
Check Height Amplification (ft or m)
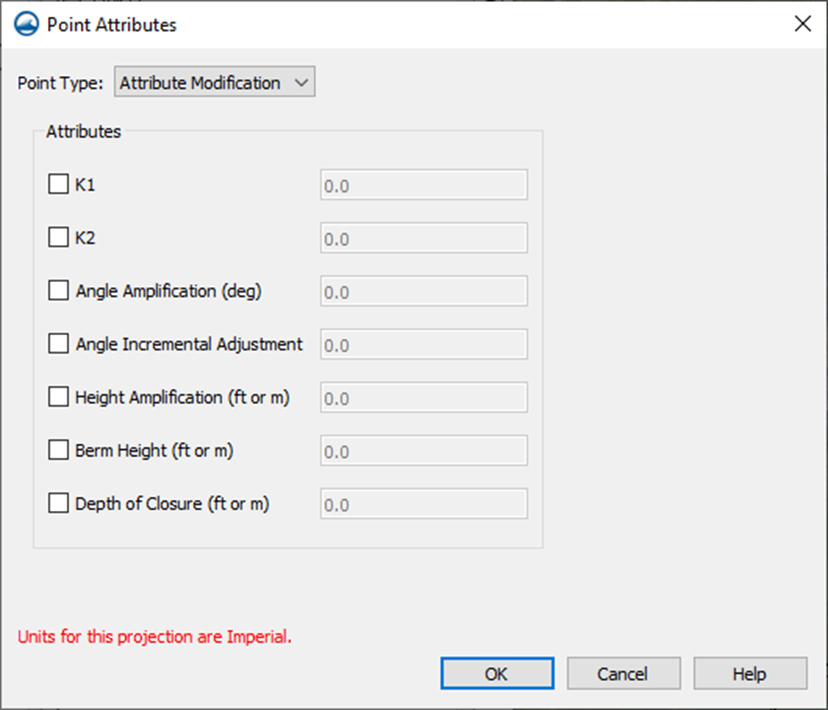[58, 397]
